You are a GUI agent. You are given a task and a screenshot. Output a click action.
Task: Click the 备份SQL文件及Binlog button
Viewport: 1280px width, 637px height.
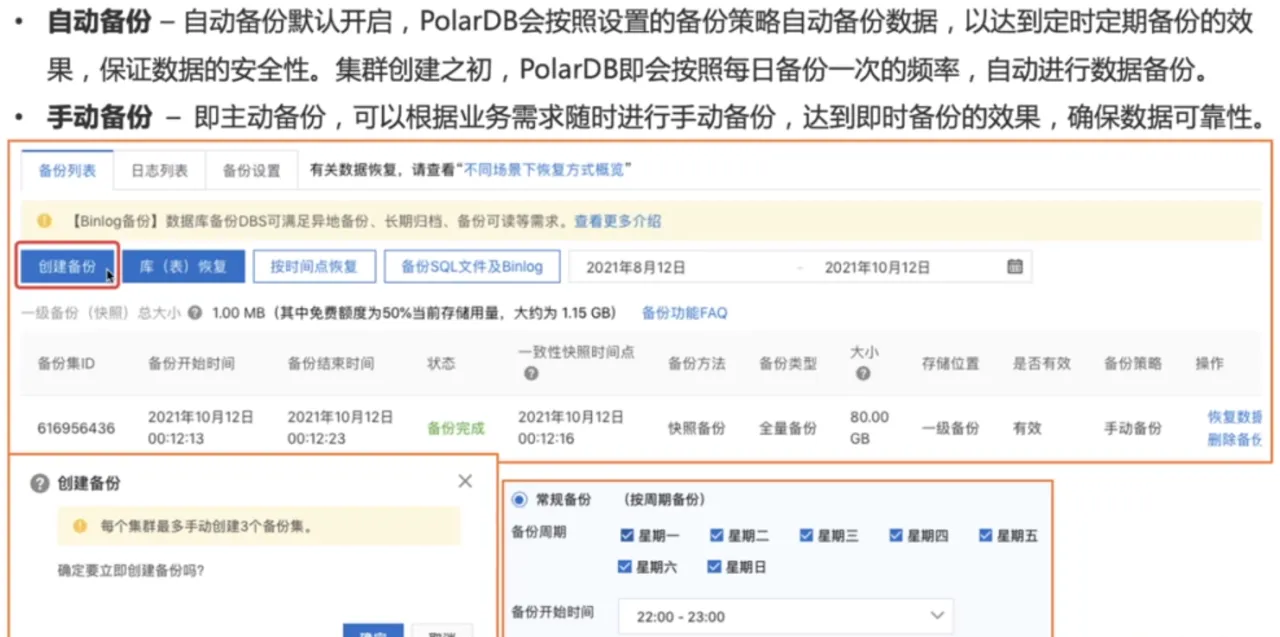472,267
